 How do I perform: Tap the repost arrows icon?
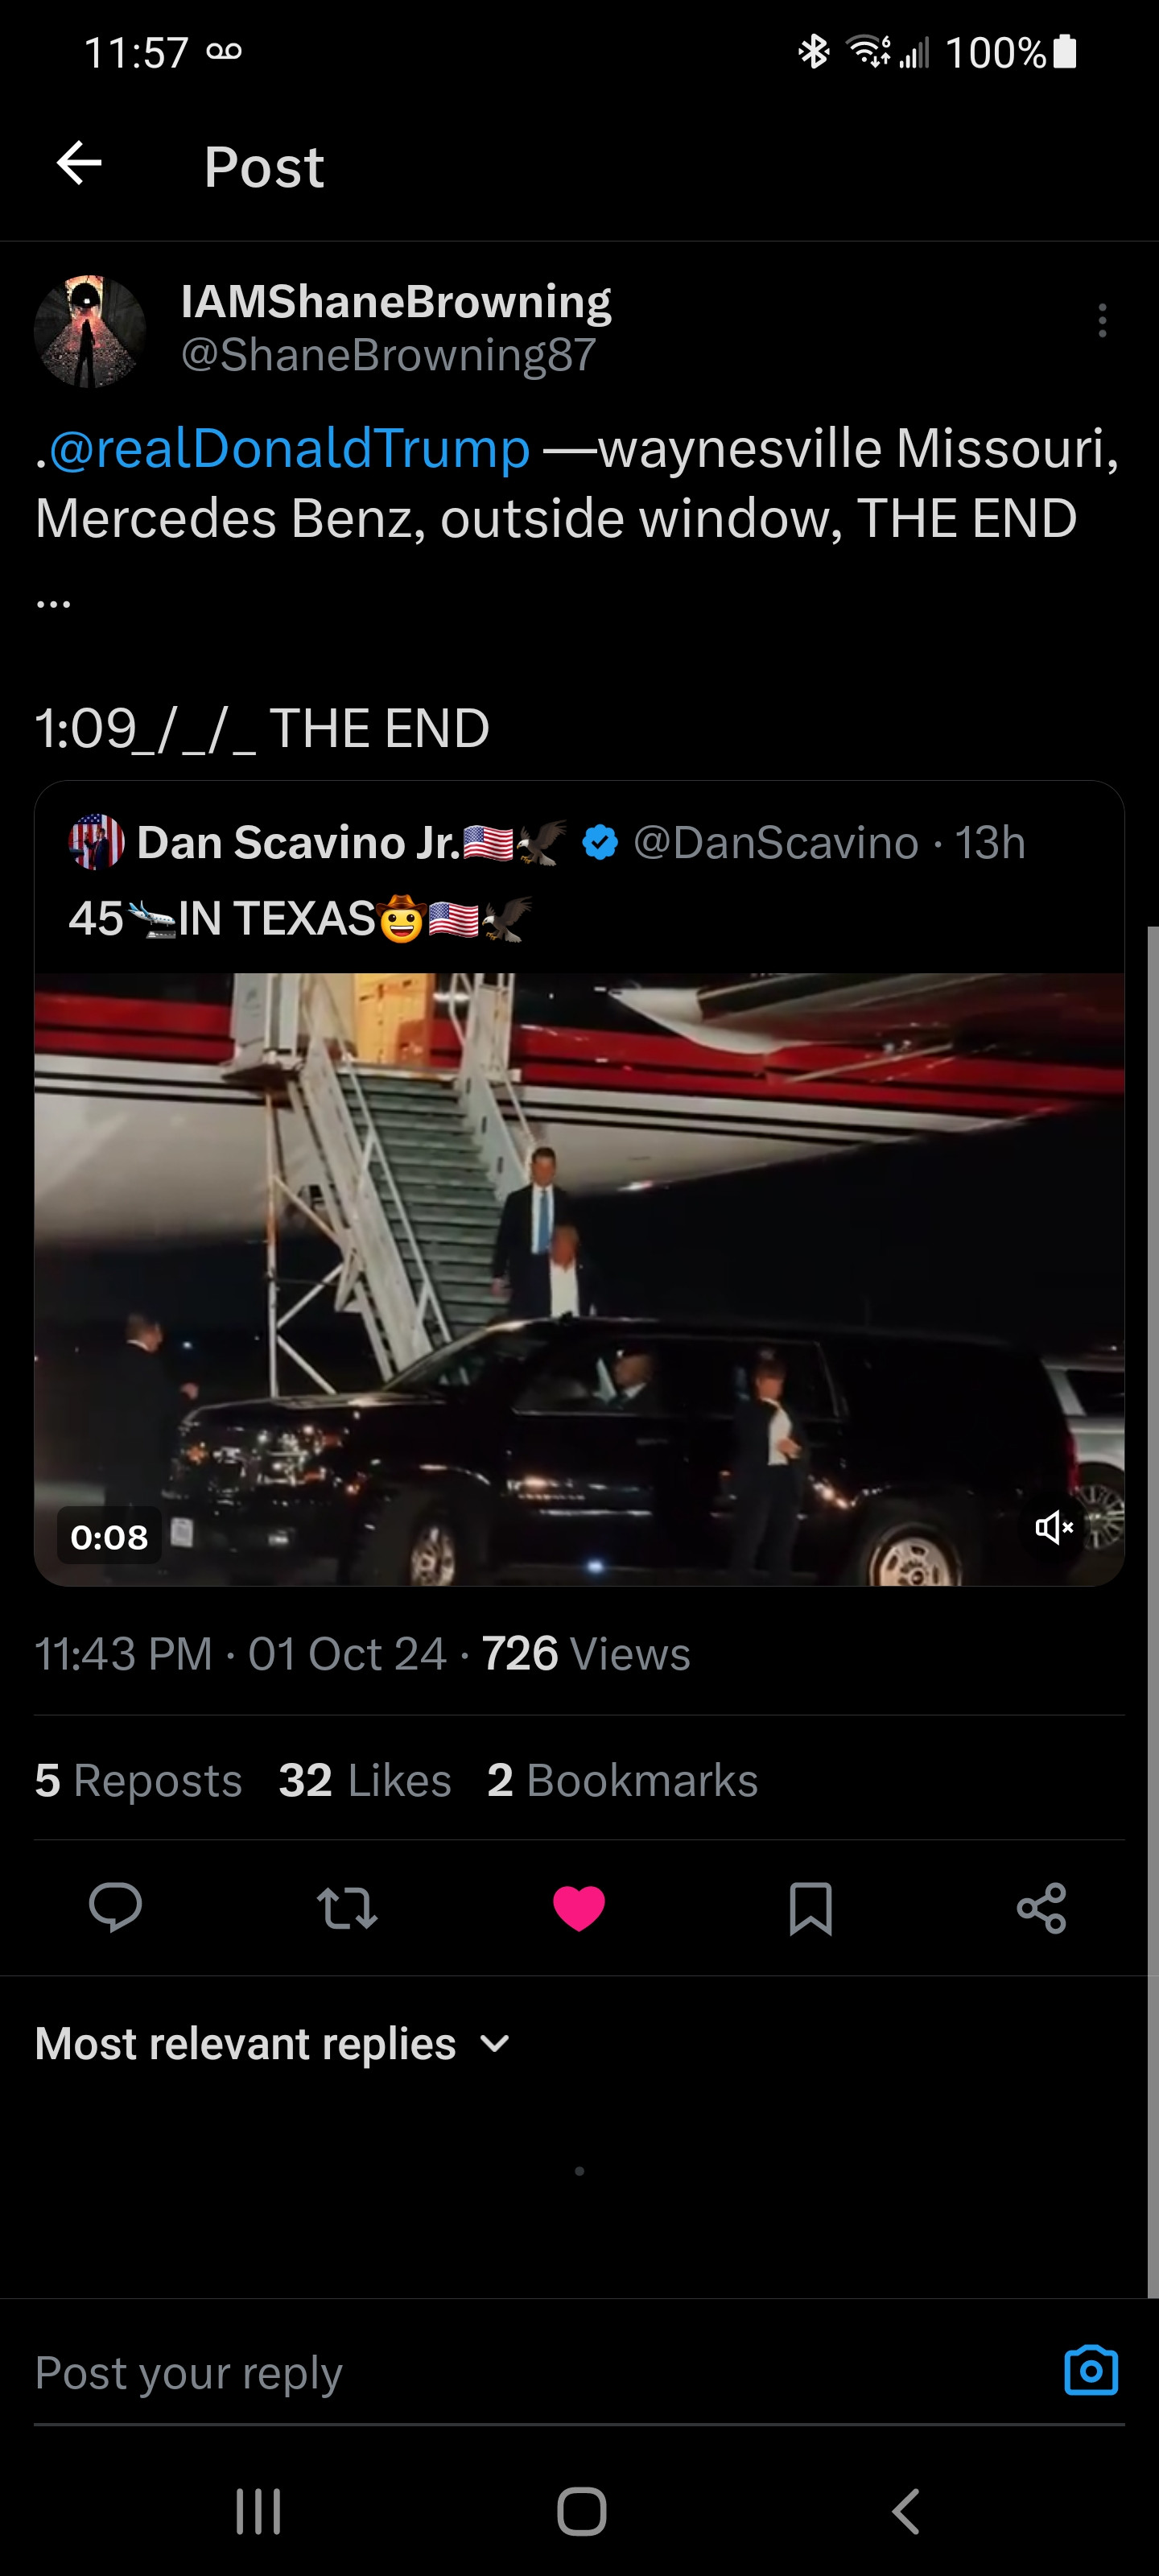click(347, 1906)
